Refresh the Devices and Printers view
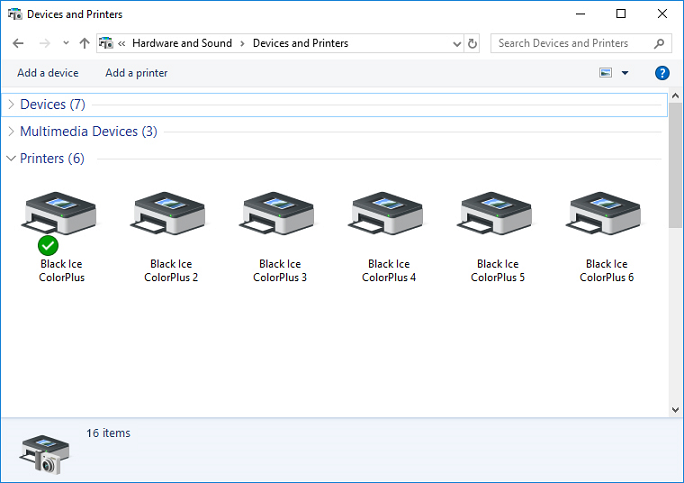 coord(472,44)
